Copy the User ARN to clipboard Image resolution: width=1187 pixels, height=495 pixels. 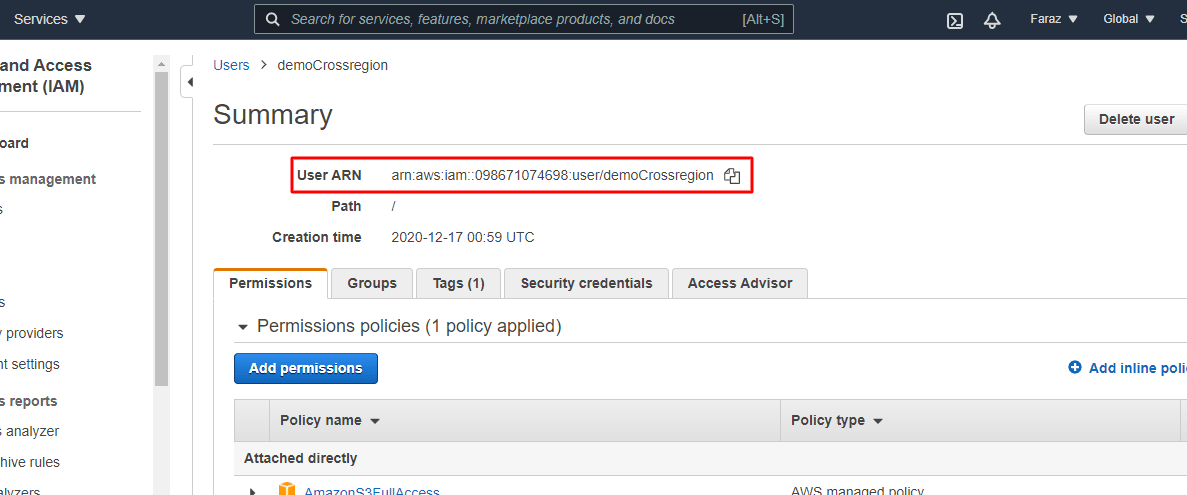coord(731,176)
